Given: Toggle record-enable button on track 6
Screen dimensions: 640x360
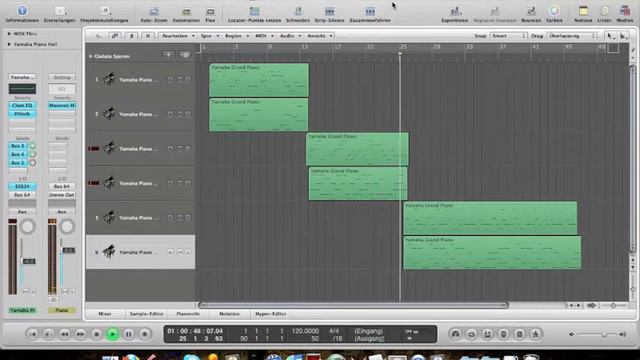Looking at the screenshot, I should 170,252.
